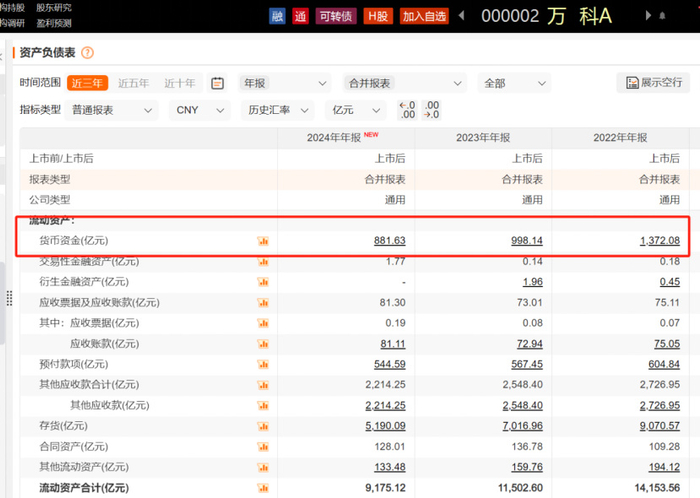Open chart icon for 预付款项 row
The image size is (700, 498).
[263, 365]
